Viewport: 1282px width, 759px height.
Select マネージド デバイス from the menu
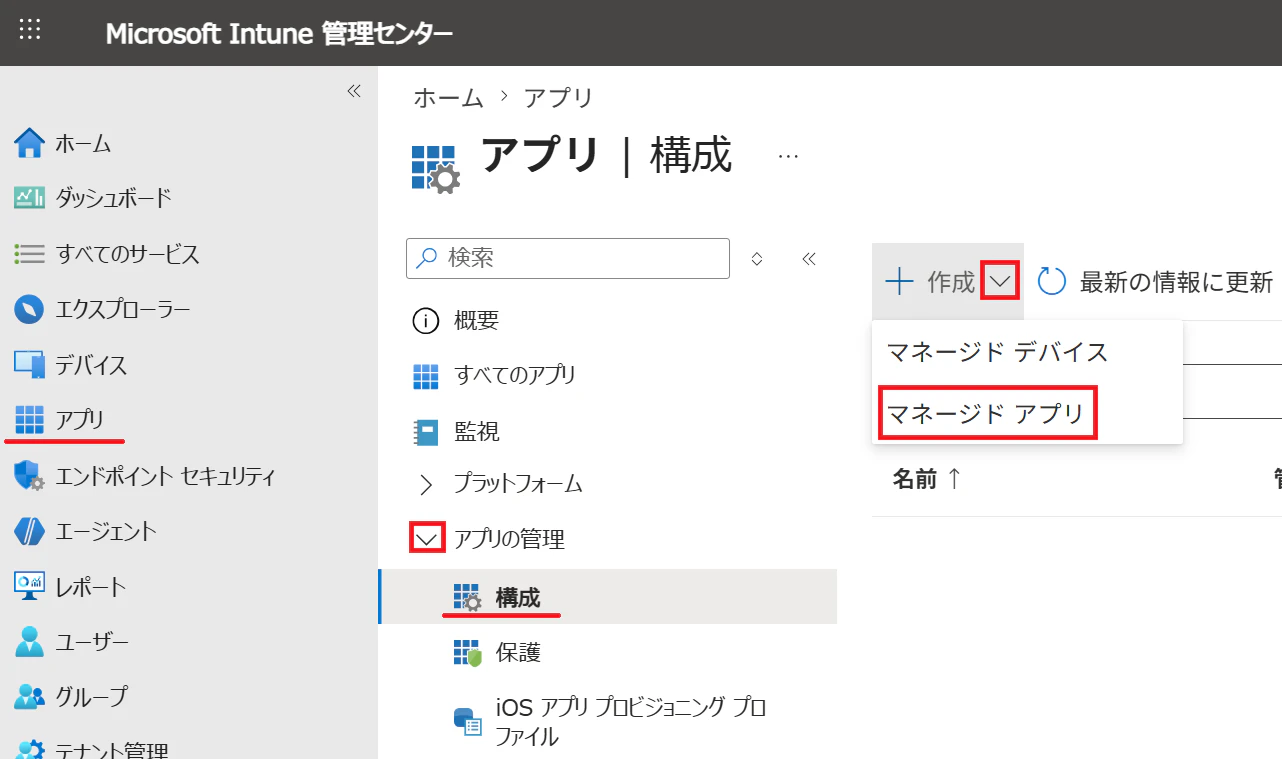click(x=998, y=352)
